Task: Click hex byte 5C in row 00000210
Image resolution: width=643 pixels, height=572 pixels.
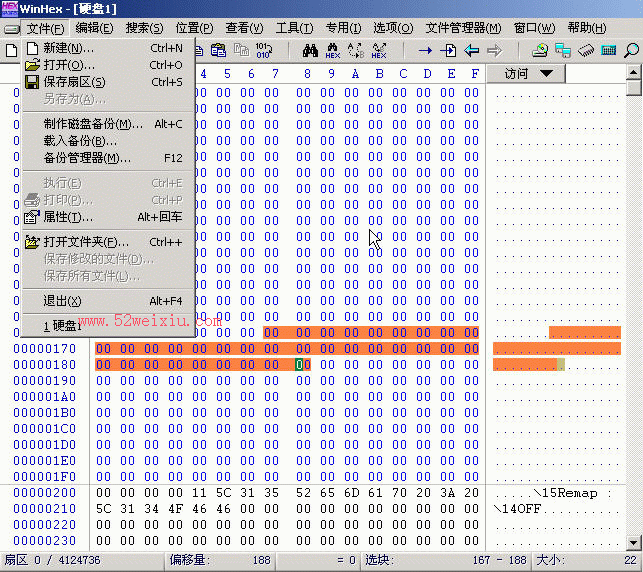Action: 104,508
